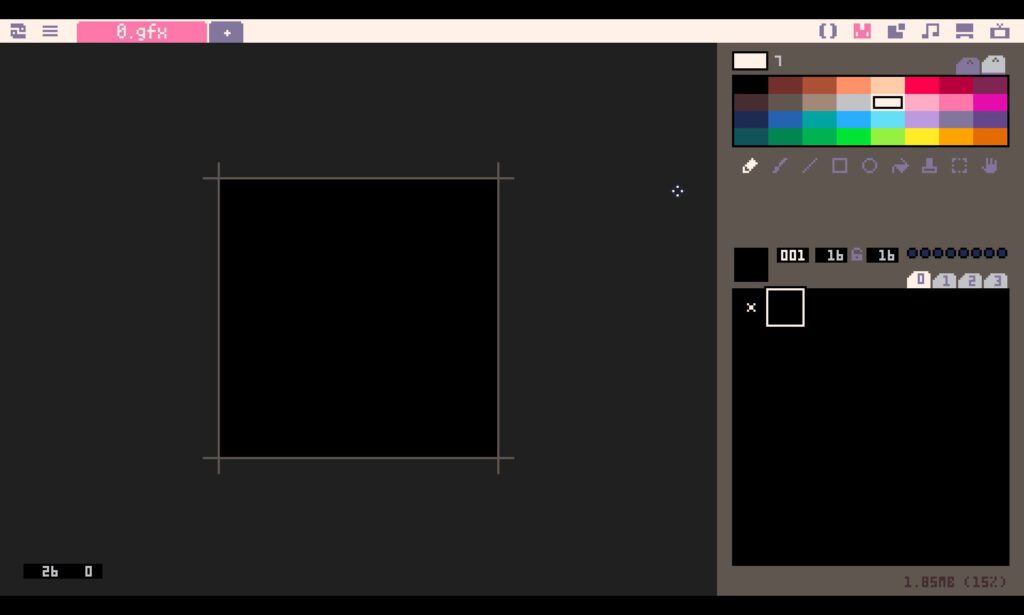Image resolution: width=1024 pixels, height=615 pixels.
Task: Toggle the last sprite flag dot
Action: pos(1002,254)
